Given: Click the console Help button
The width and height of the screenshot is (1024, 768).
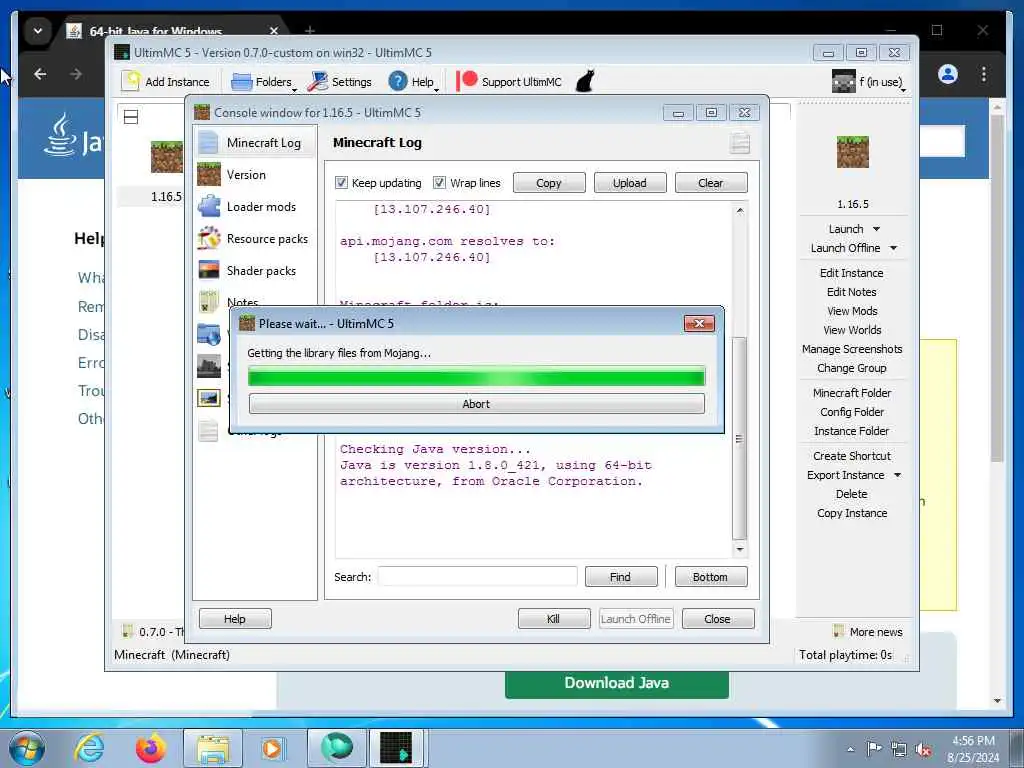Looking at the screenshot, I should coord(235,618).
